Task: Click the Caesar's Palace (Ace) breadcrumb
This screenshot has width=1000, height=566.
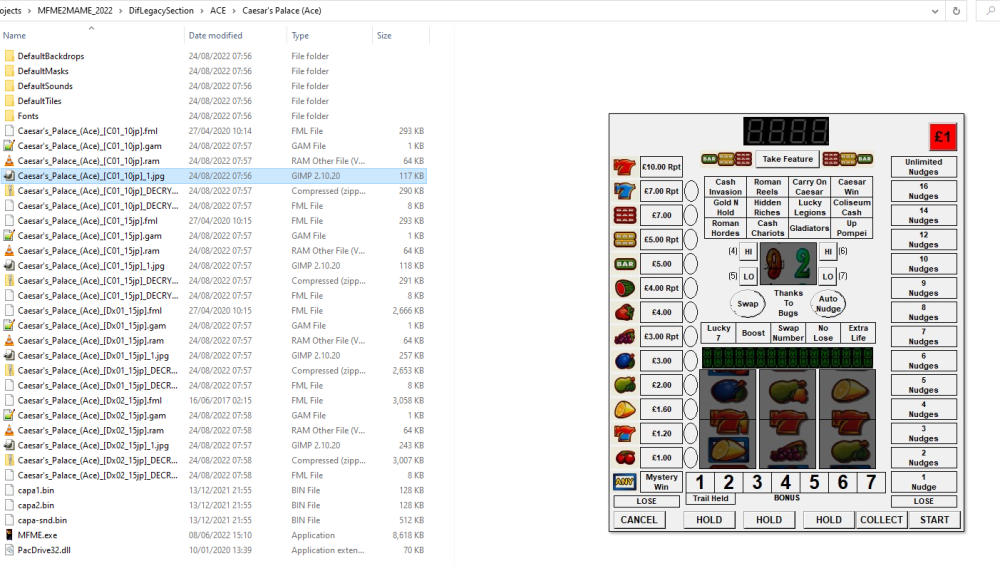Action: pyautogui.click(x=282, y=11)
